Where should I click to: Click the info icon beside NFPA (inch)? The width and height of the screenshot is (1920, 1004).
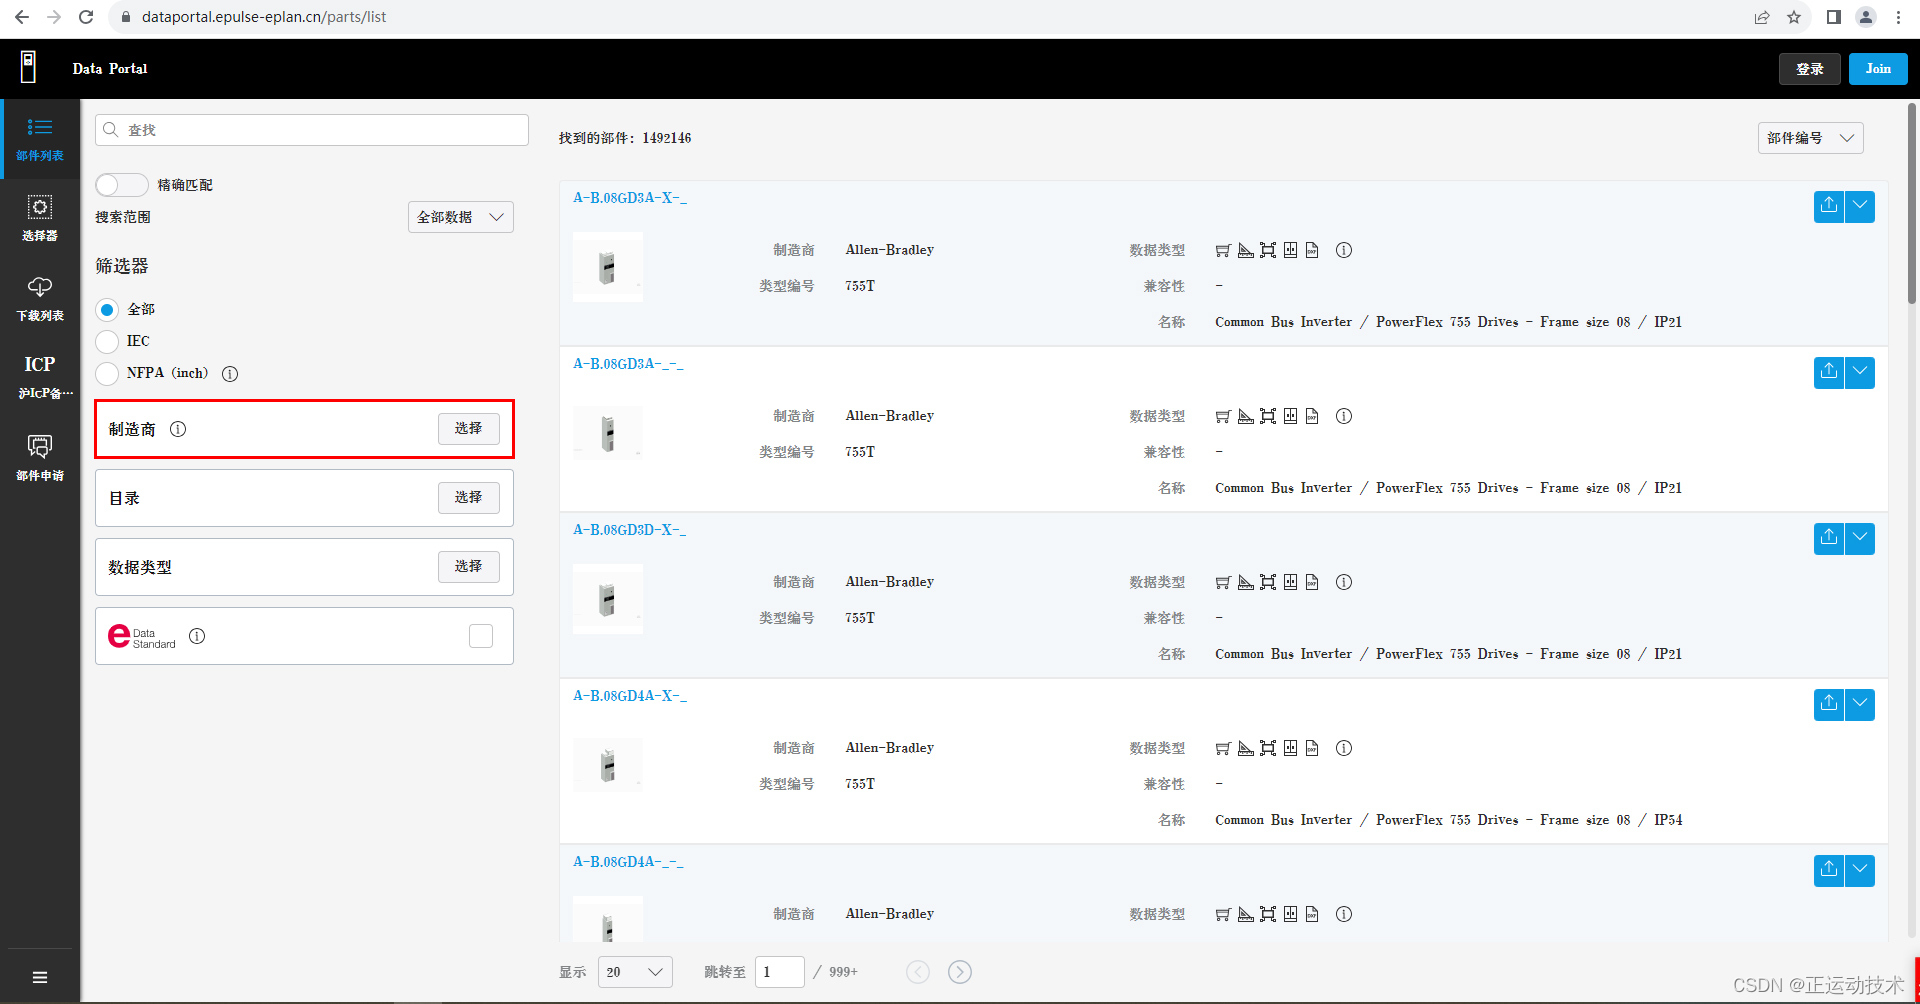click(230, 374)
